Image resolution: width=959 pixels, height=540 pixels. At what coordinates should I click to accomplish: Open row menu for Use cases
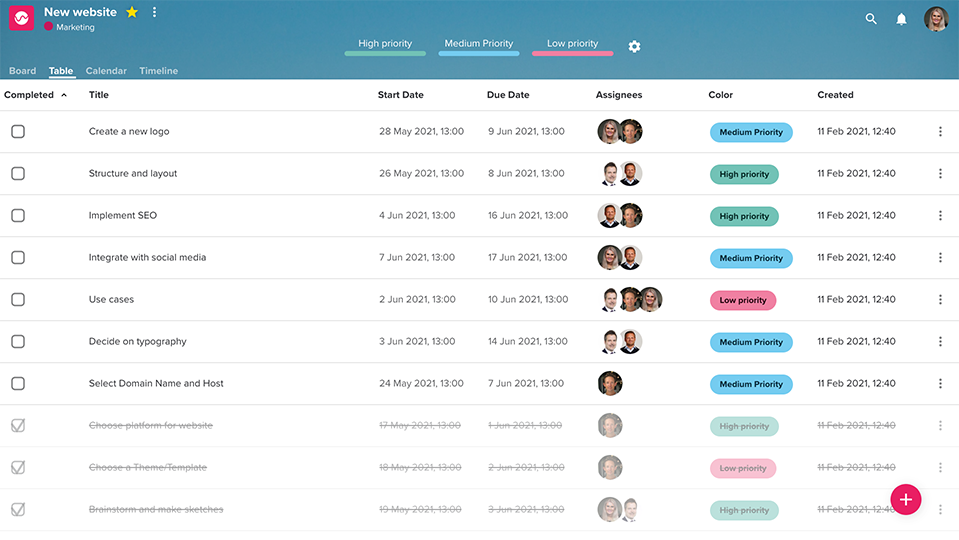pyautogui.click(x=940, y=300)
